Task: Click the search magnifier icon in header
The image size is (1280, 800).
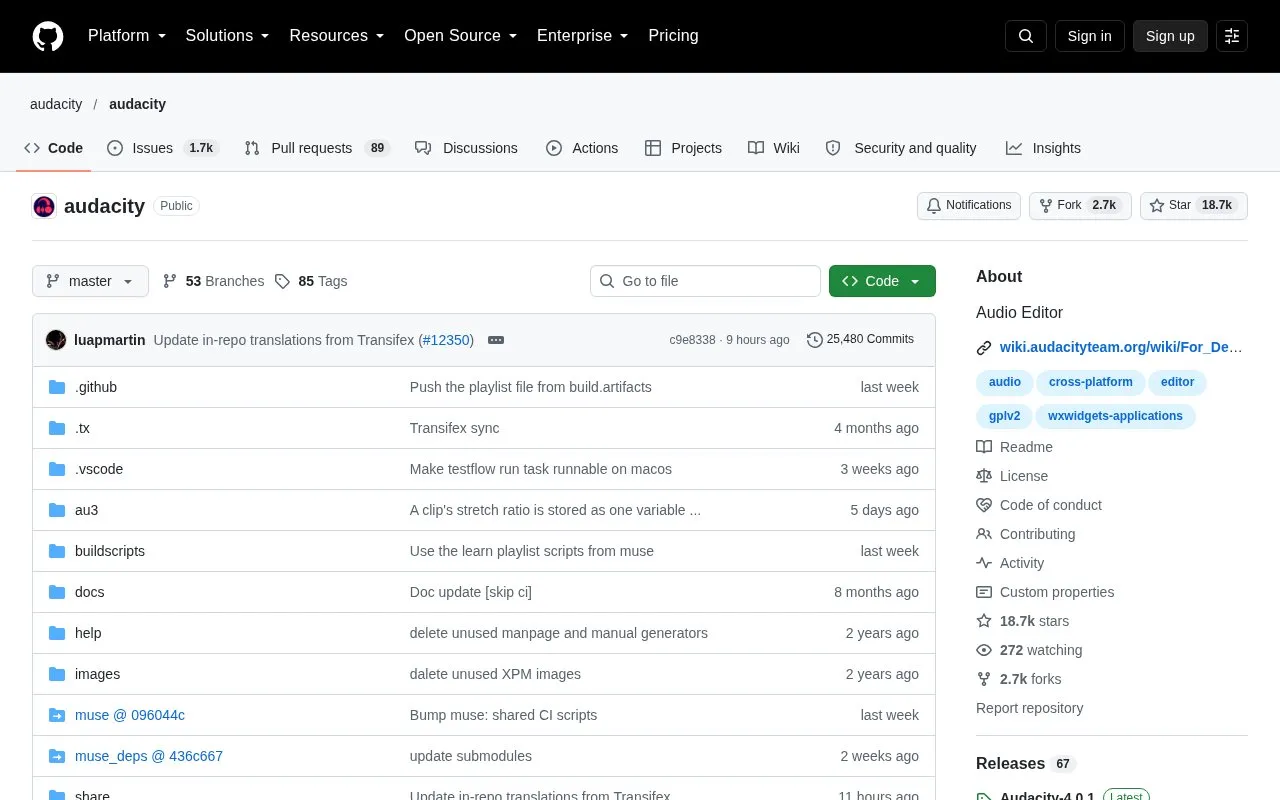Action: click(1026, 36)
